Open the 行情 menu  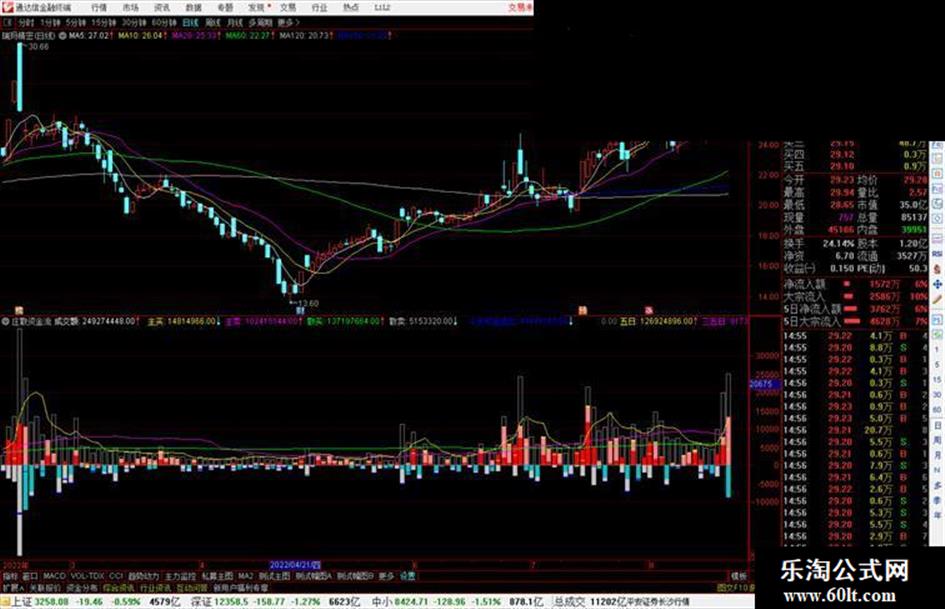[99, 8]
